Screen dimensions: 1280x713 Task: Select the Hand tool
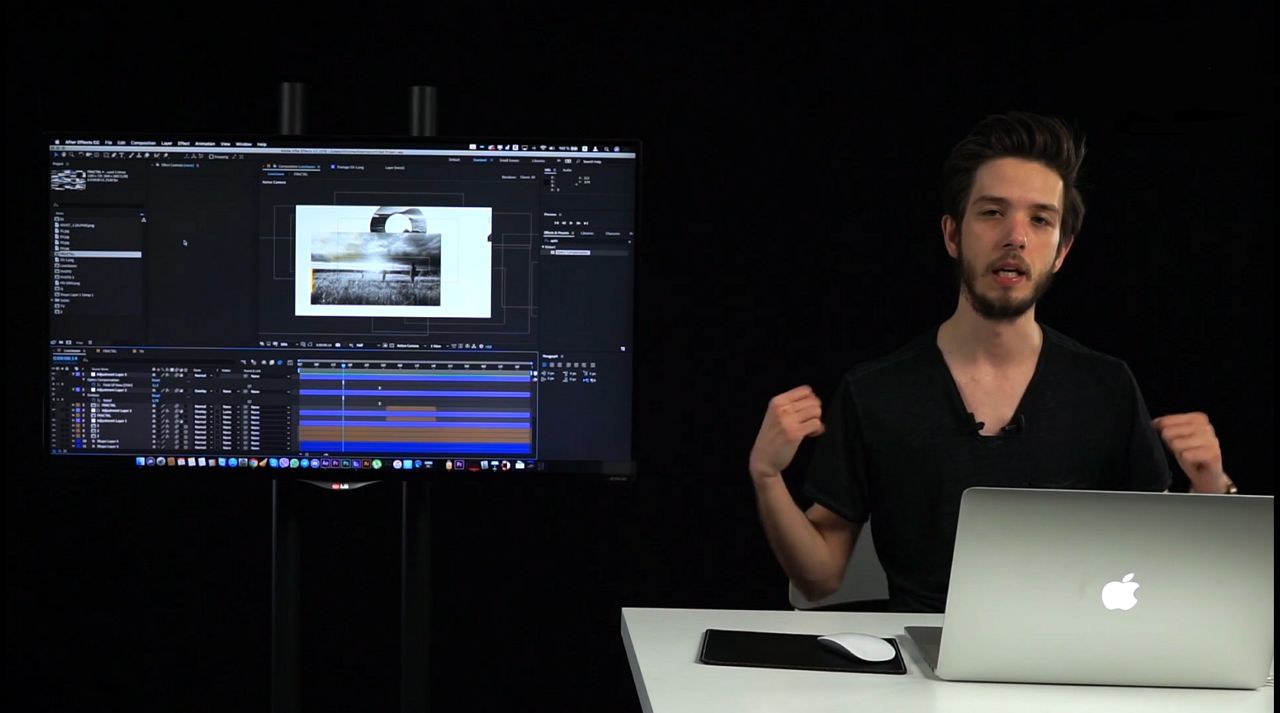click(x=63, y=153)
